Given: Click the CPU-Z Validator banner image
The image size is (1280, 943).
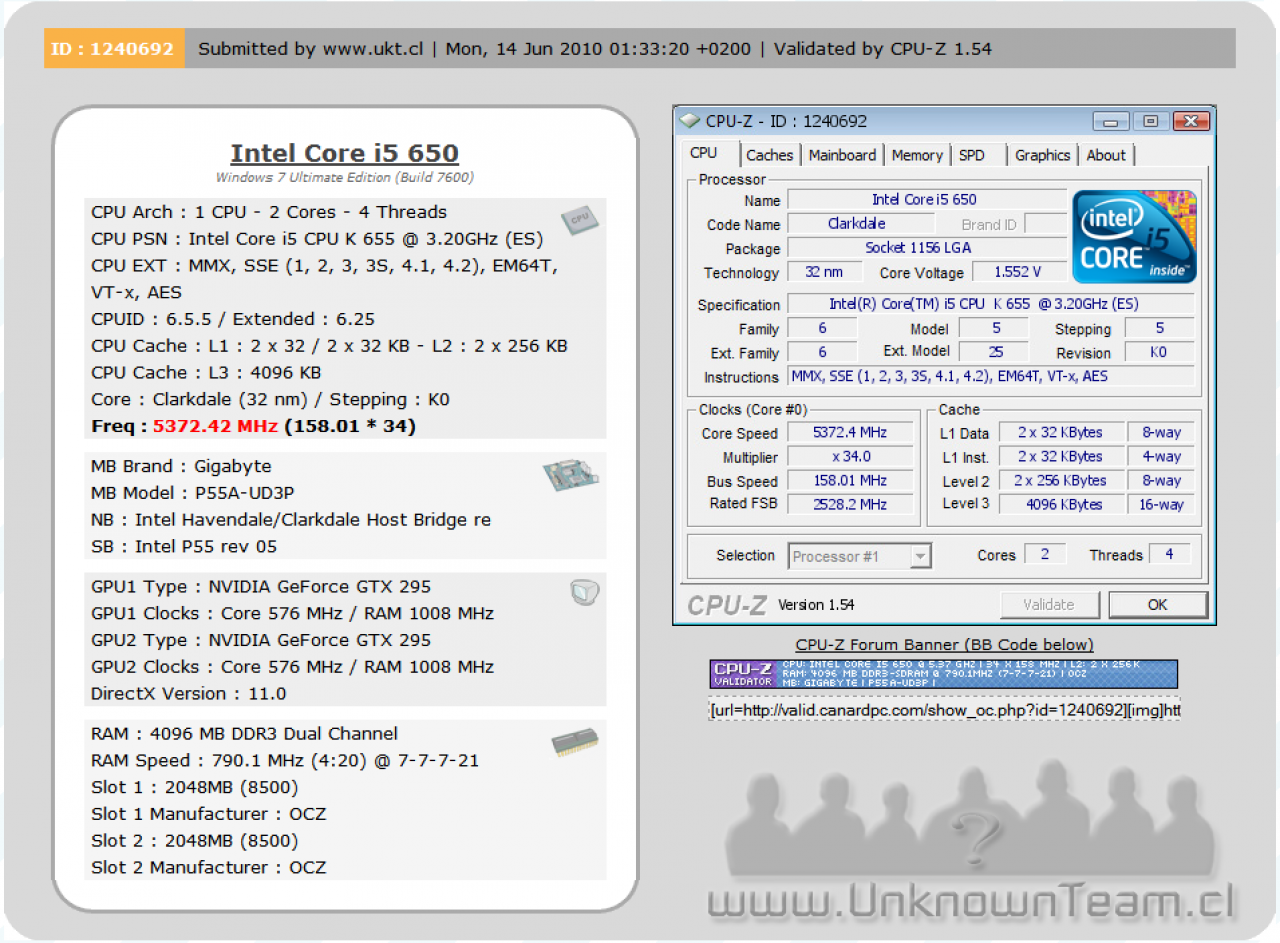Looking at the screenshot, I should click(x=944, y=674).
